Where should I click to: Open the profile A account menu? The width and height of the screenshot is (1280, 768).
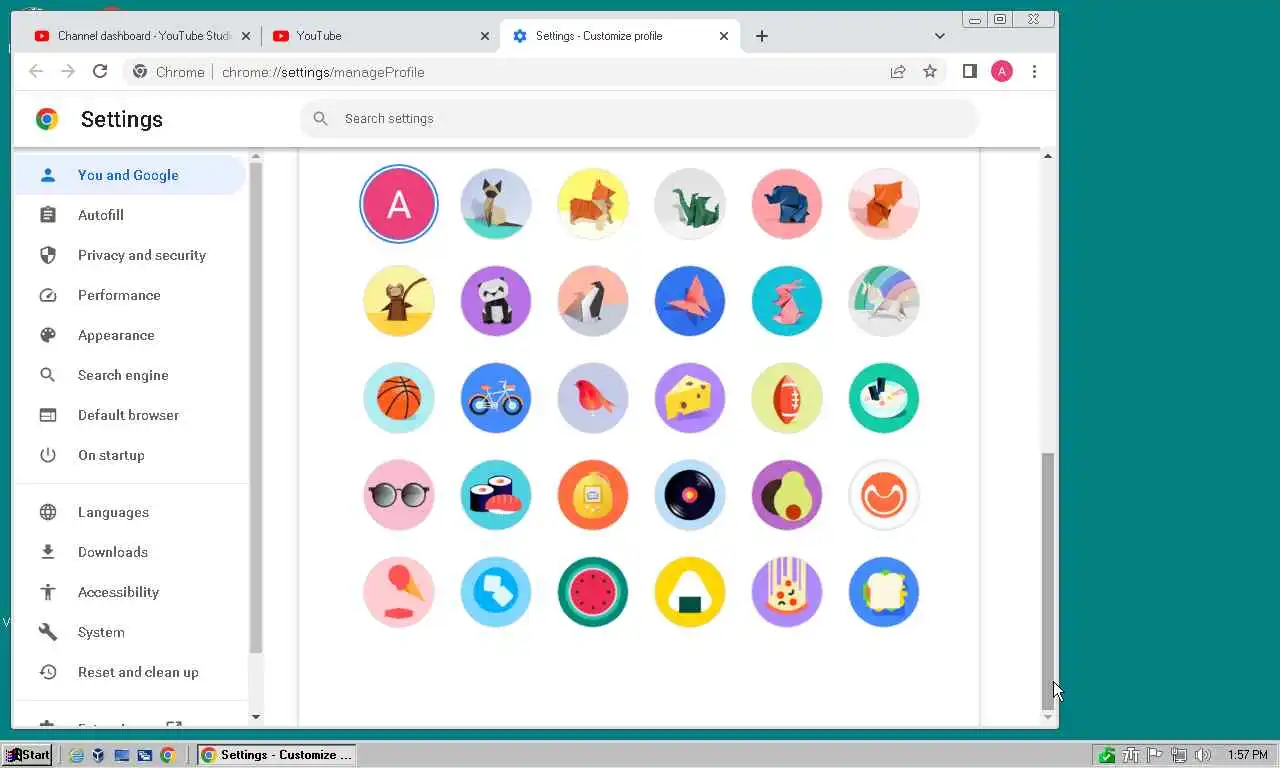coord(1001,71)
